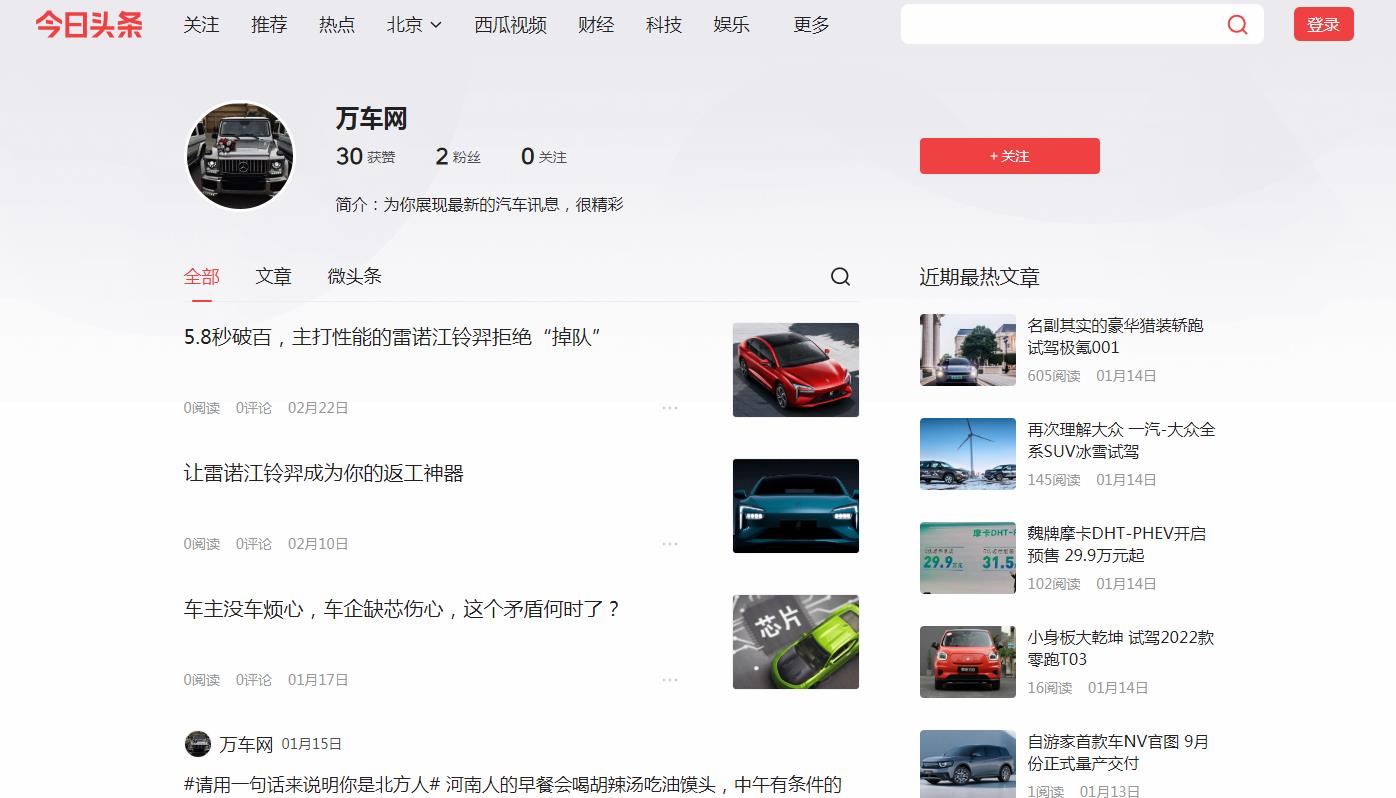Open 西瓜视频 channel
Viewport: 1396px width, 798px height.
click(x=510, y=25)
